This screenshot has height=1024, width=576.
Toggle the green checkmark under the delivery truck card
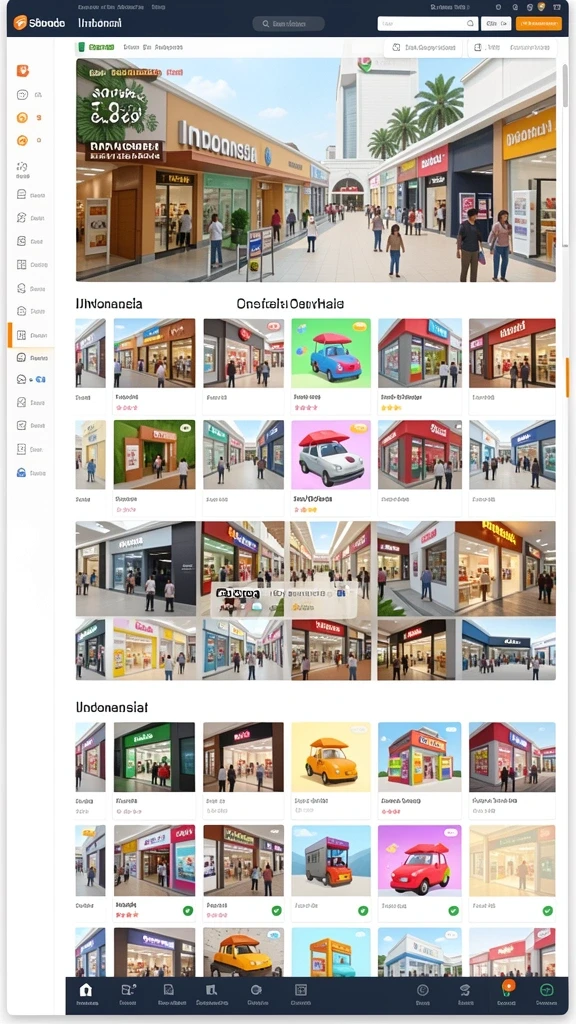coord(362,910)
